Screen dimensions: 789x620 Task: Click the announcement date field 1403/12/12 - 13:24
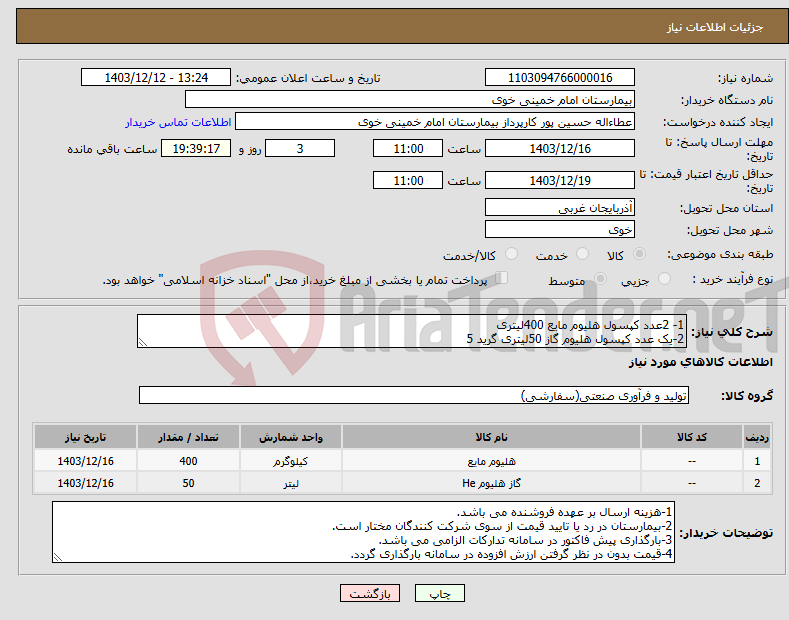pos(156,78)
